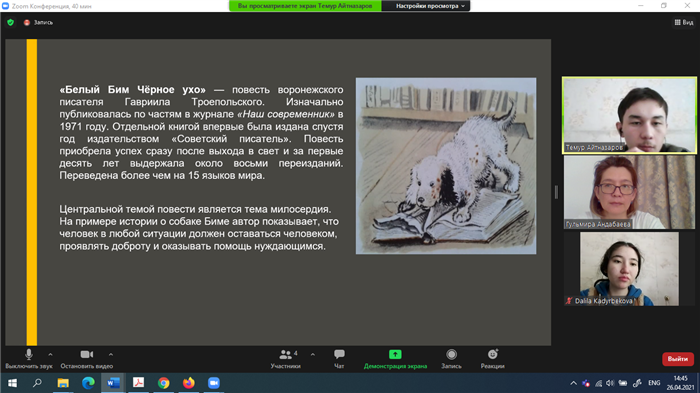The width and height of the screenshot is (700, 393).
Task: Select Dalila Kadyrbekova's video thumbnail
Action: (629, 269)
